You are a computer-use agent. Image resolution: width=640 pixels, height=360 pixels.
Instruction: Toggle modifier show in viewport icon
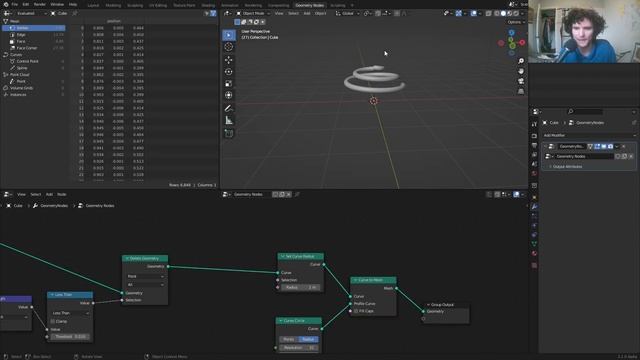click(604, 146)
